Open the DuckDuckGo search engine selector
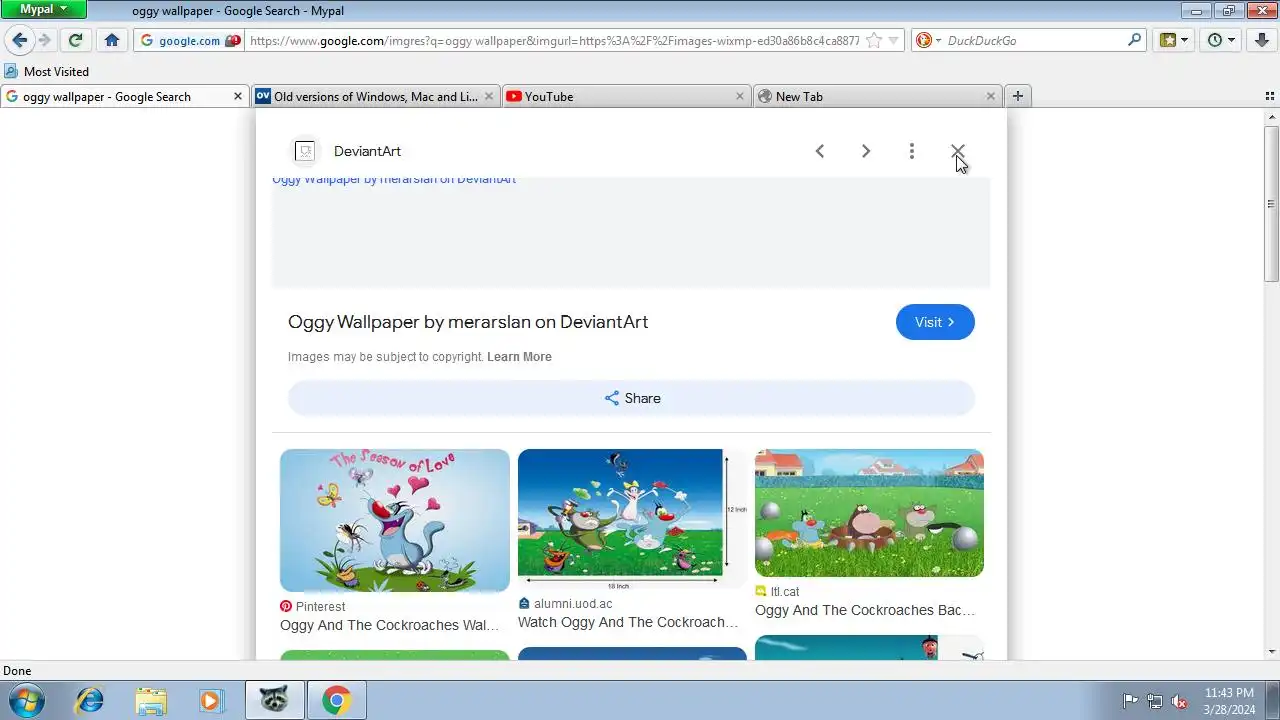This screenshot has width=1280, height=720. pos(929,41)
